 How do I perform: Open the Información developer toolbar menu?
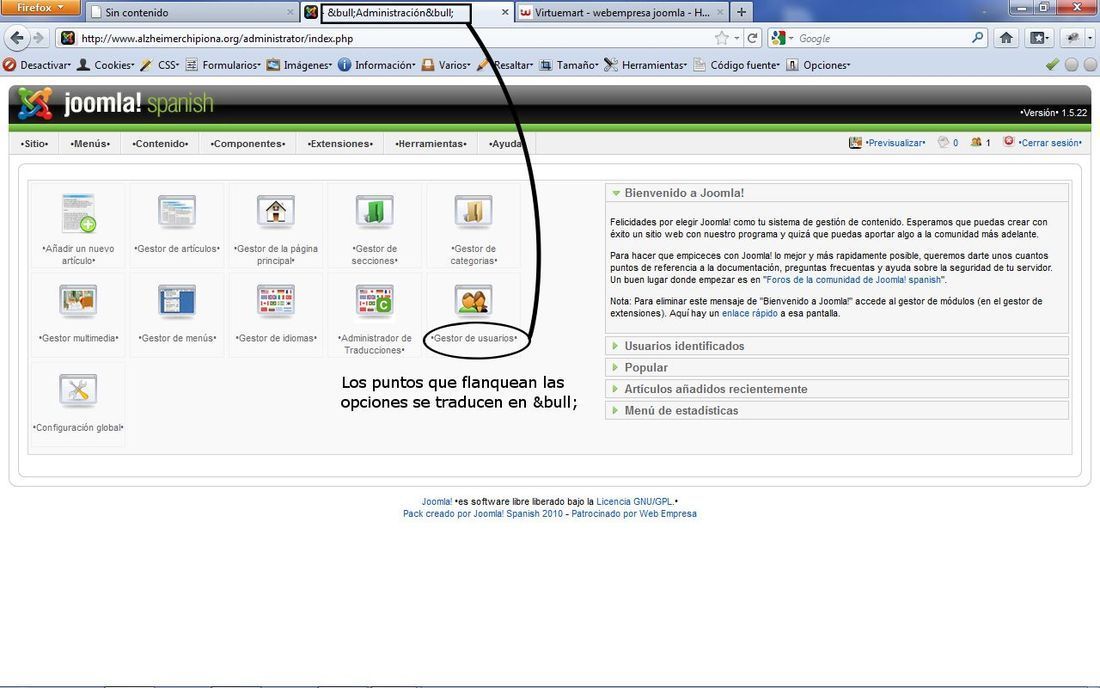[377, 65]
